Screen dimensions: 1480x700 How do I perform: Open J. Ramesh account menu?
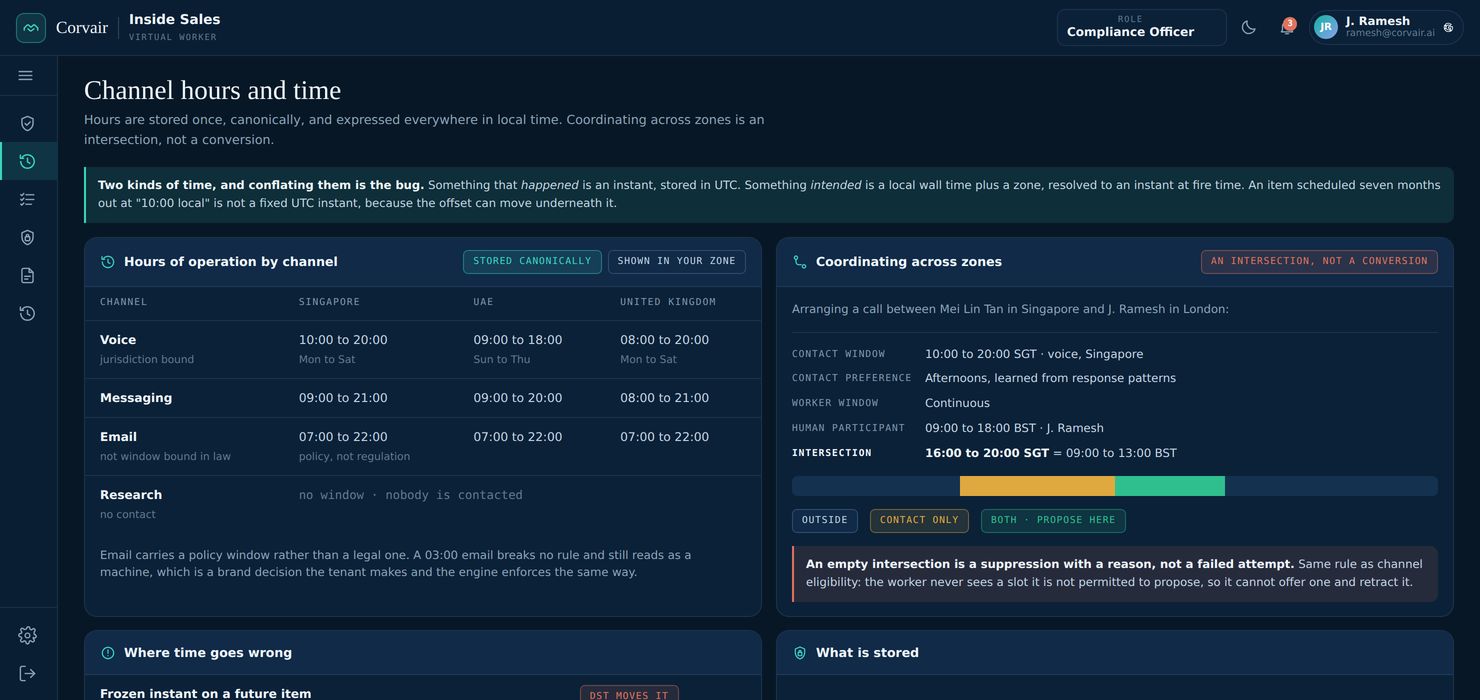click(x=1386, y=27)
